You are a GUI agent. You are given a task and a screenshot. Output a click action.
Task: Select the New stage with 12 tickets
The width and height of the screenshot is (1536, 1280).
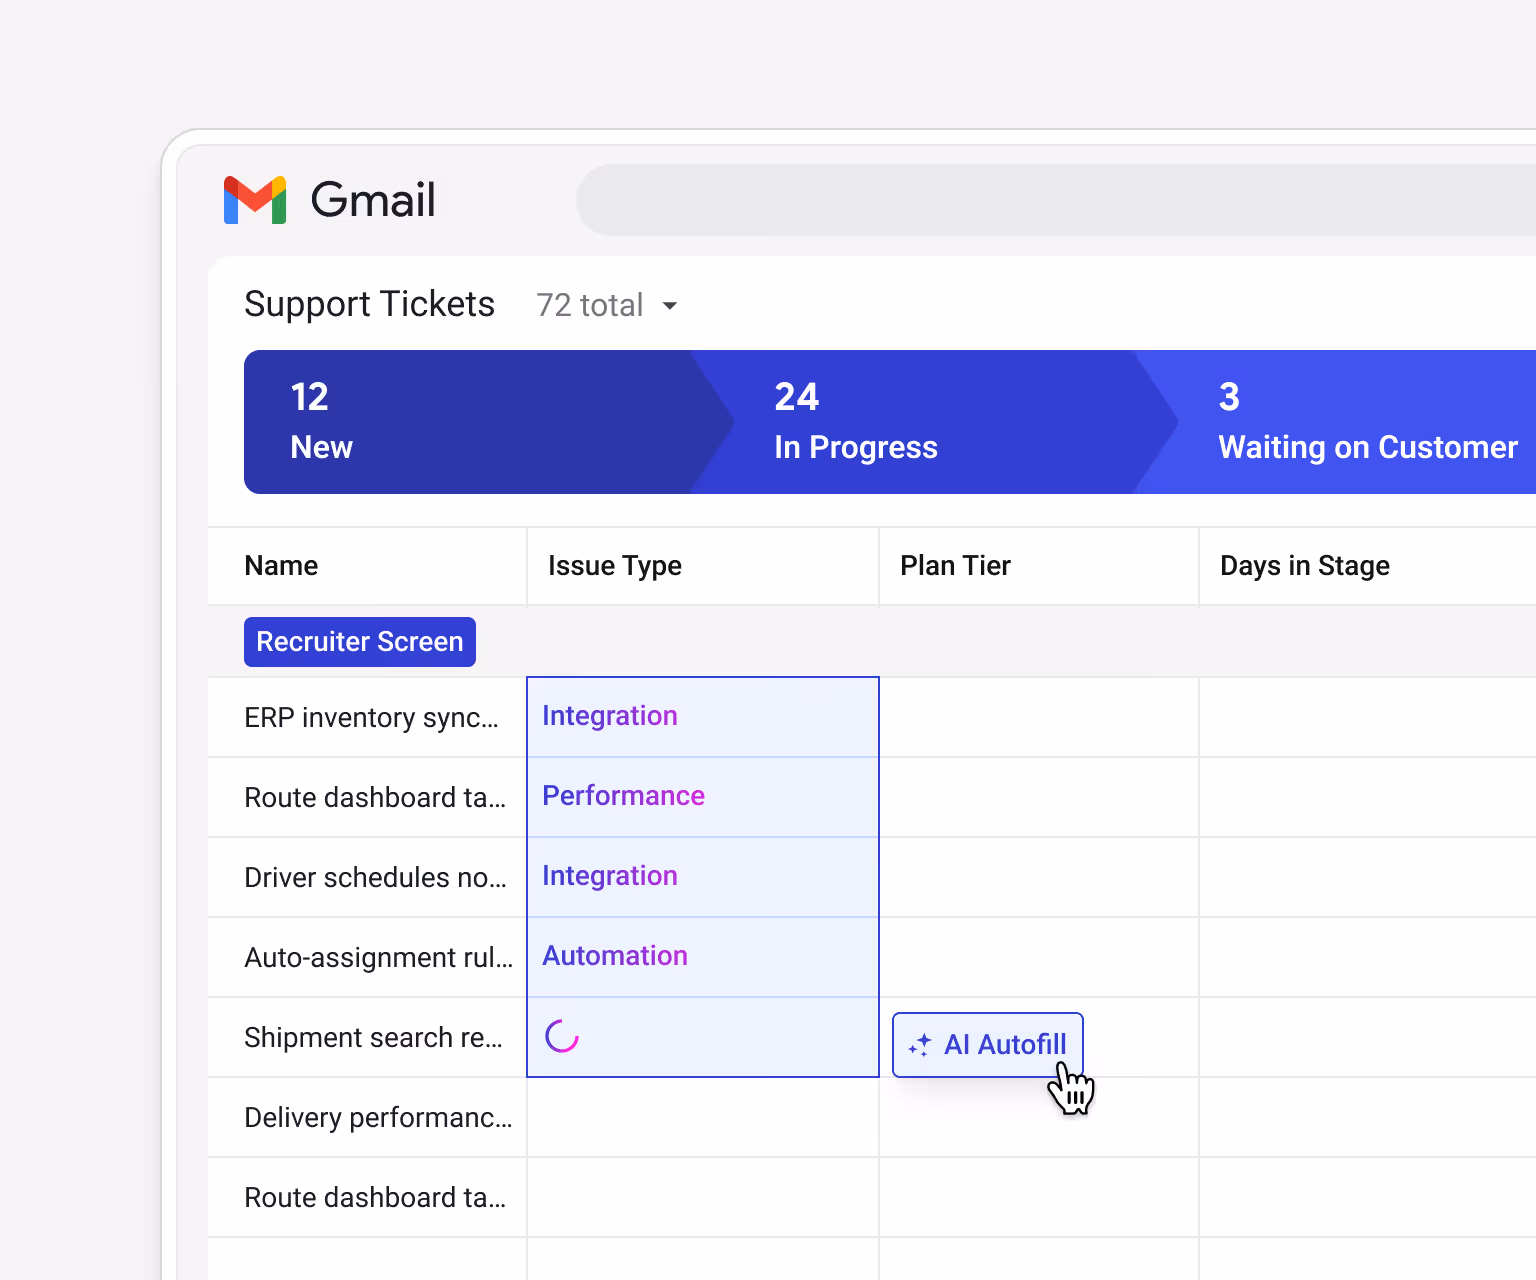[x=488, y=422]
